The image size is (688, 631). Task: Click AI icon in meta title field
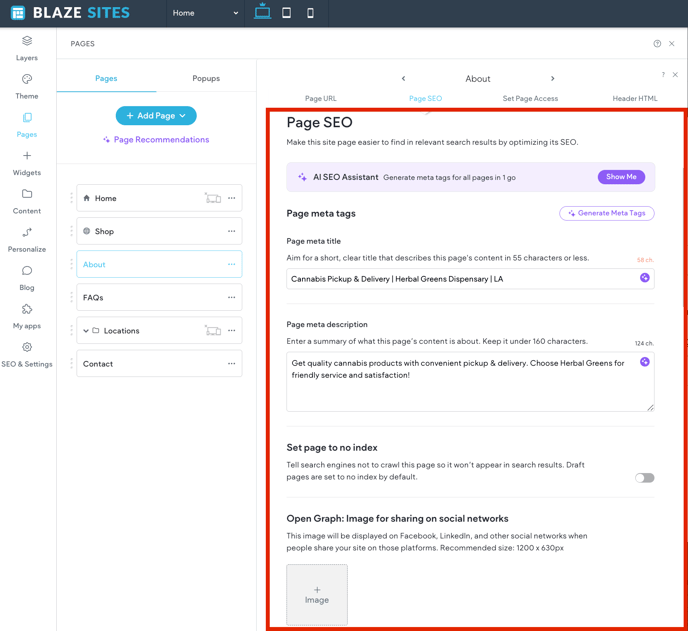click(x=644, y=278)
